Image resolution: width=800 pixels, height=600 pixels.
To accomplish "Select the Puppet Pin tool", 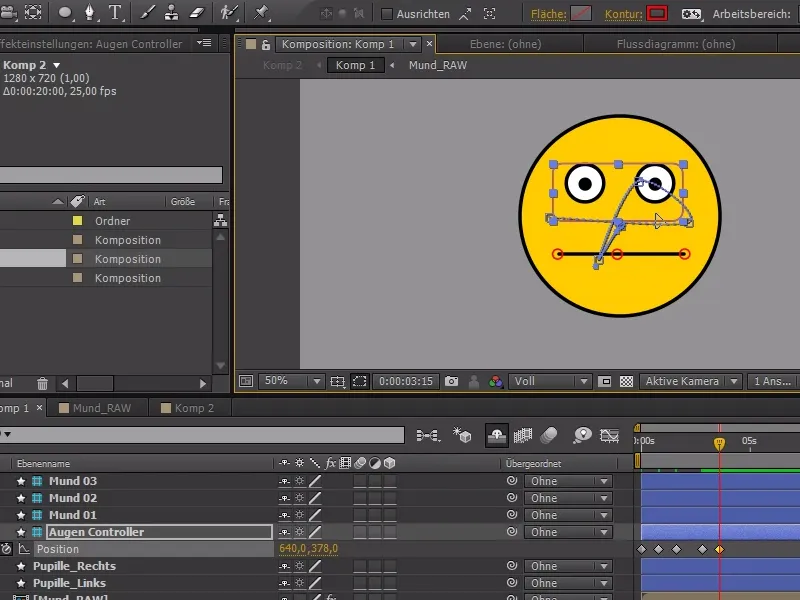I will [x=261, y=13].
